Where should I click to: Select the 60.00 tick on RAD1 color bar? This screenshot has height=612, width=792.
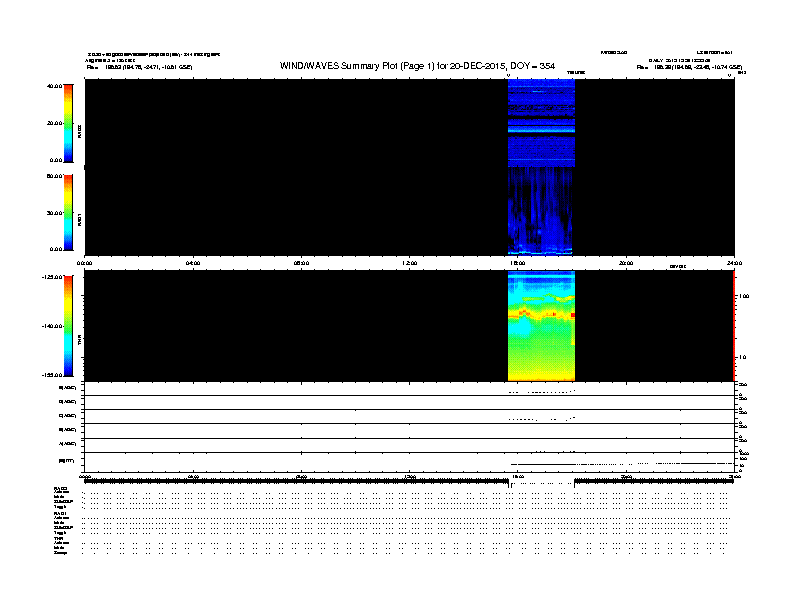(x=54, y=176)
